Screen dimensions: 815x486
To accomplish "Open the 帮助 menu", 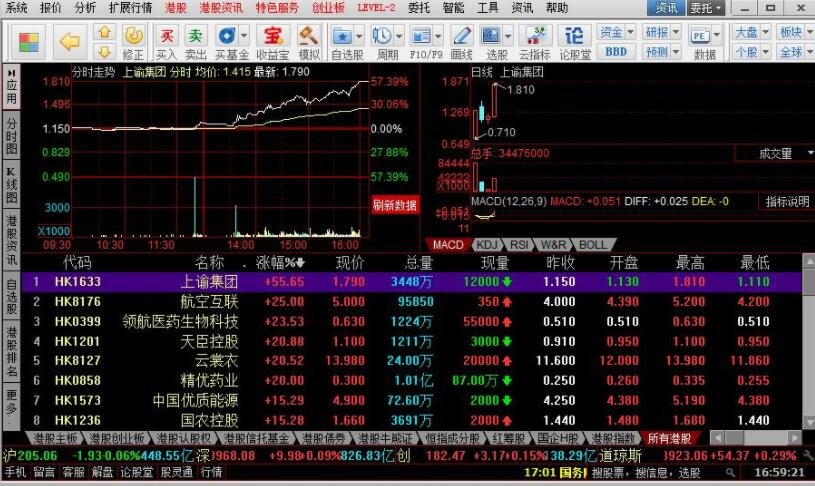I will click(x=557, y=8).
